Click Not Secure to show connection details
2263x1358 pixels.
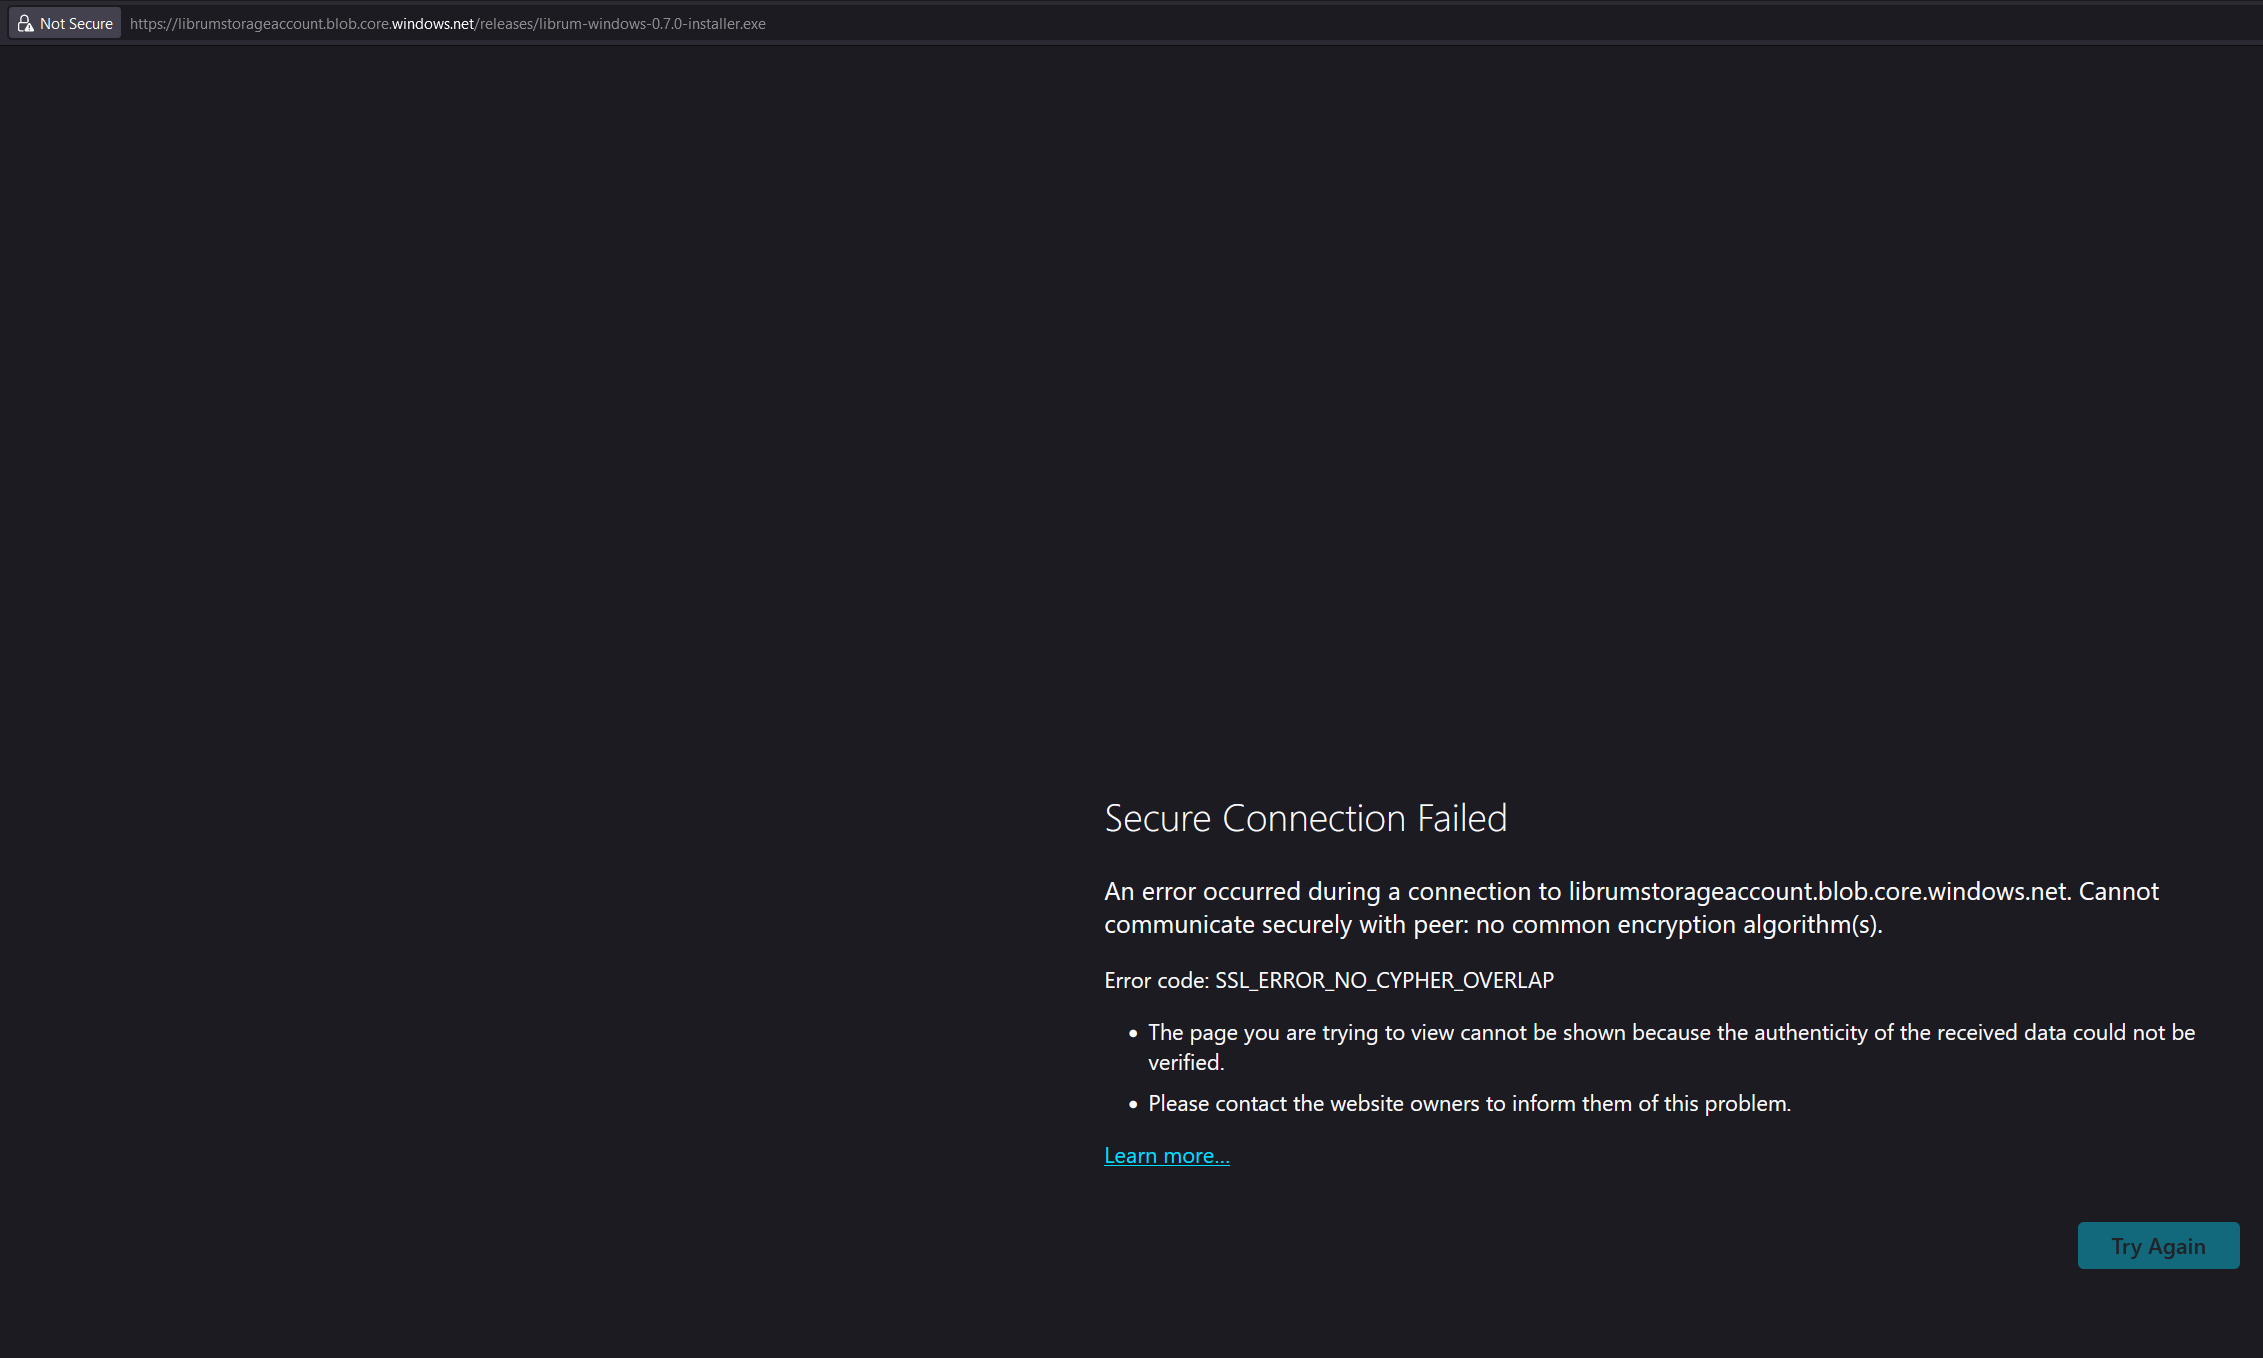74,22
